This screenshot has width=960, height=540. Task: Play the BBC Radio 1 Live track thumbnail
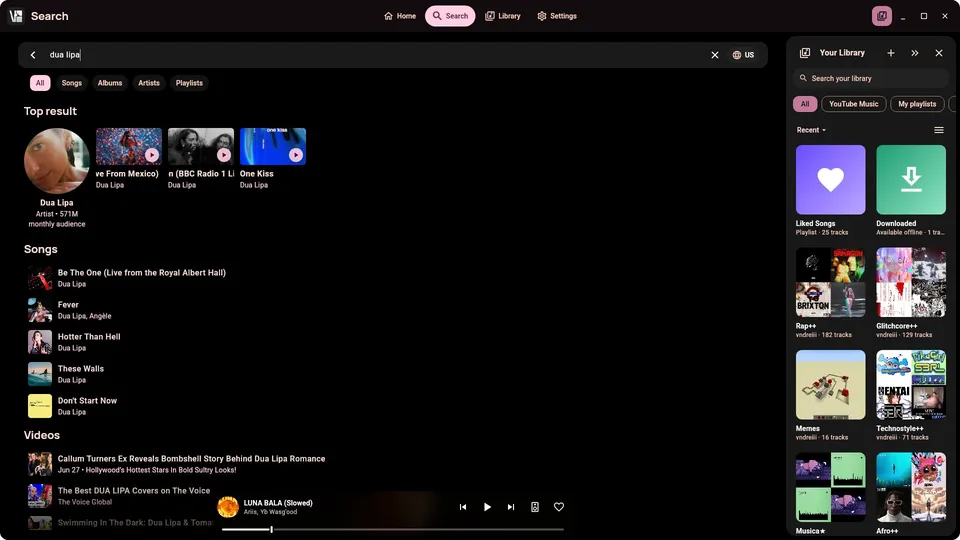[201, 146]
